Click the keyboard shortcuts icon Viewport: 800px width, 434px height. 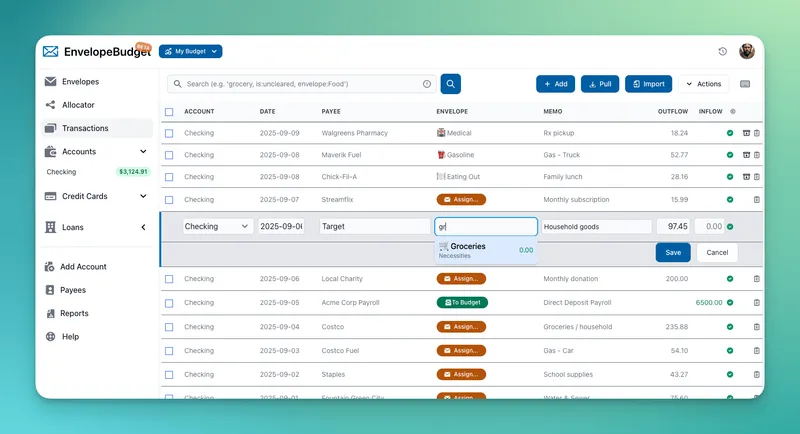[745, 84]
